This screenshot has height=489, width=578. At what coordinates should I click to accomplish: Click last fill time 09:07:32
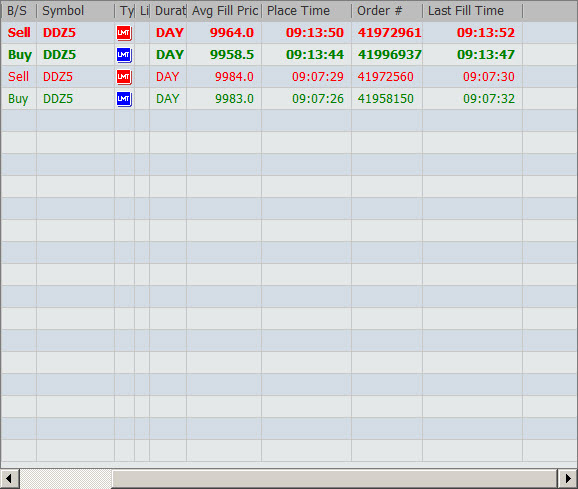coord(489,99)
